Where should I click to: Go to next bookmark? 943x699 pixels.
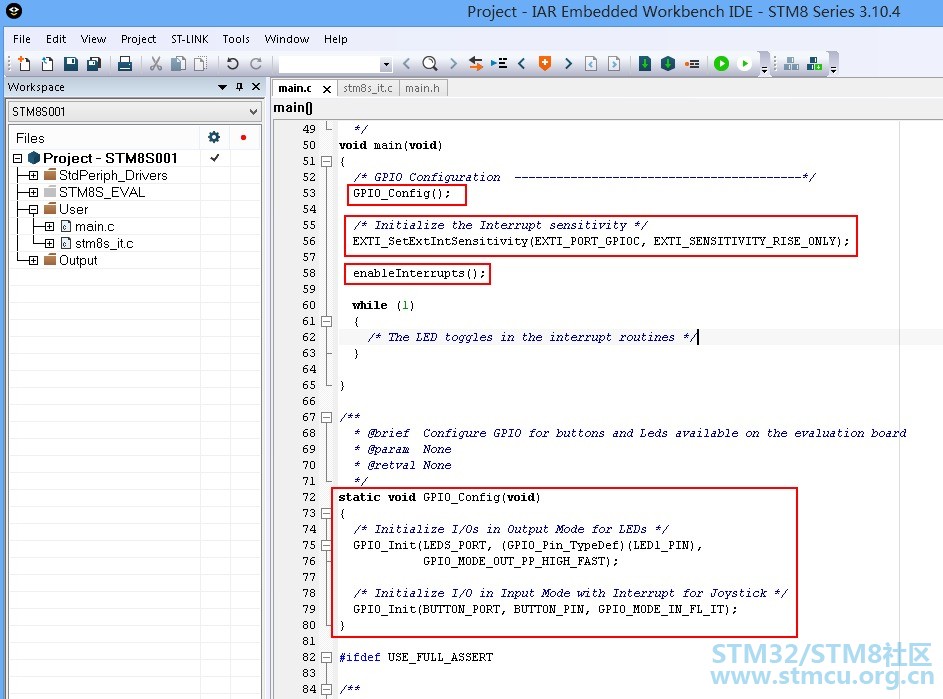coord(568,63)
